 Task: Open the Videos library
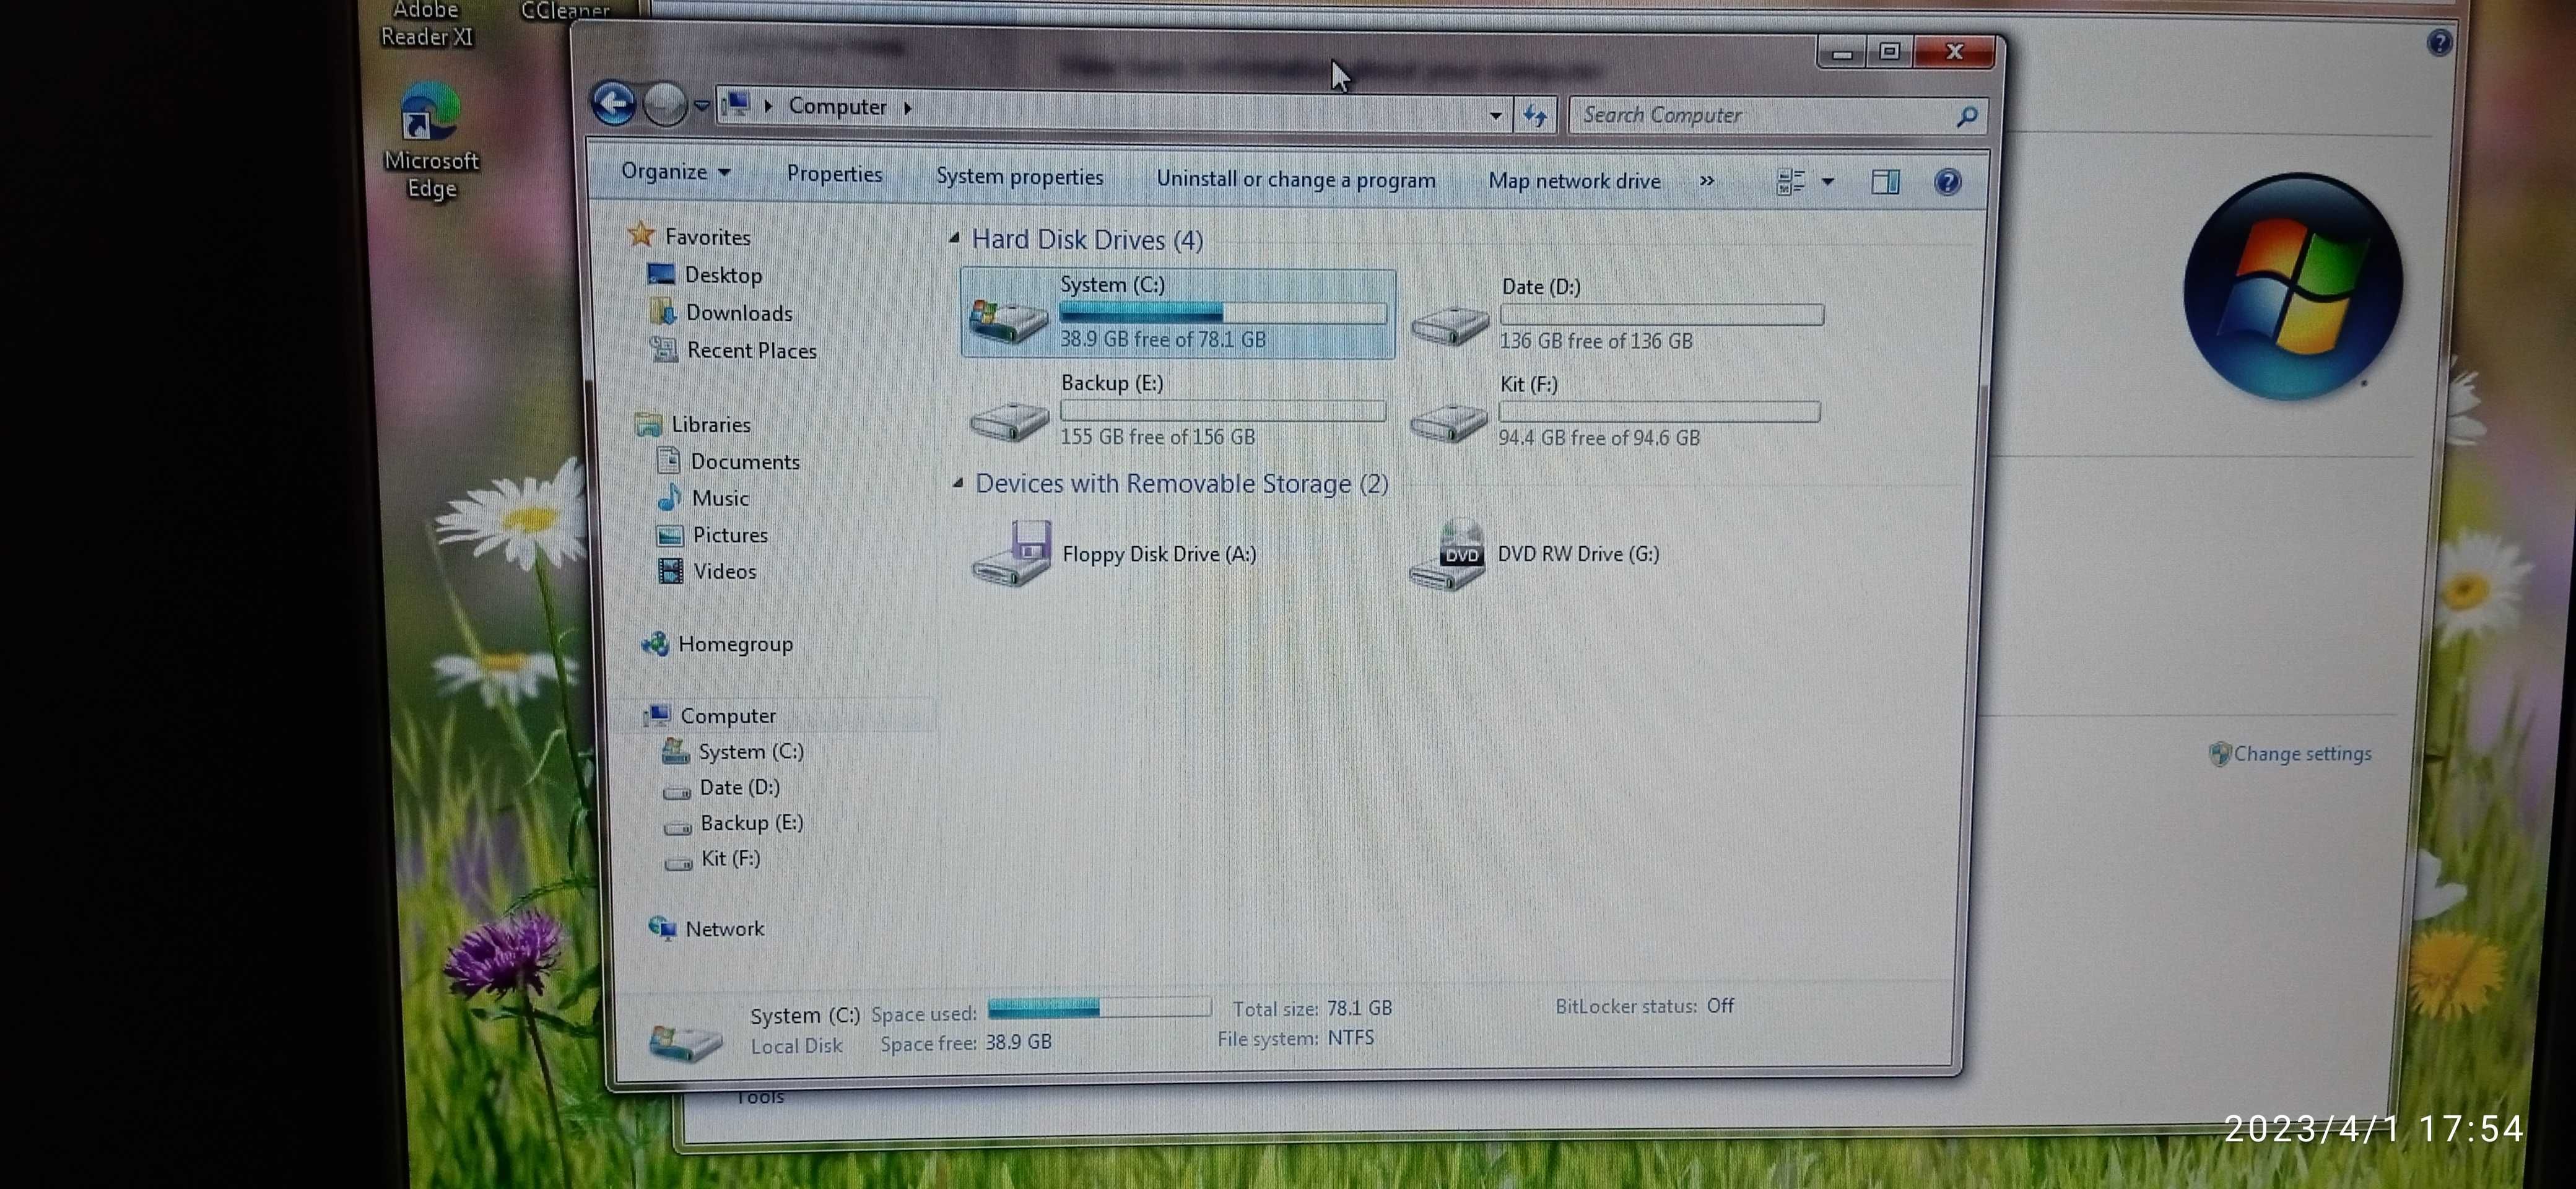pos(707,571)
